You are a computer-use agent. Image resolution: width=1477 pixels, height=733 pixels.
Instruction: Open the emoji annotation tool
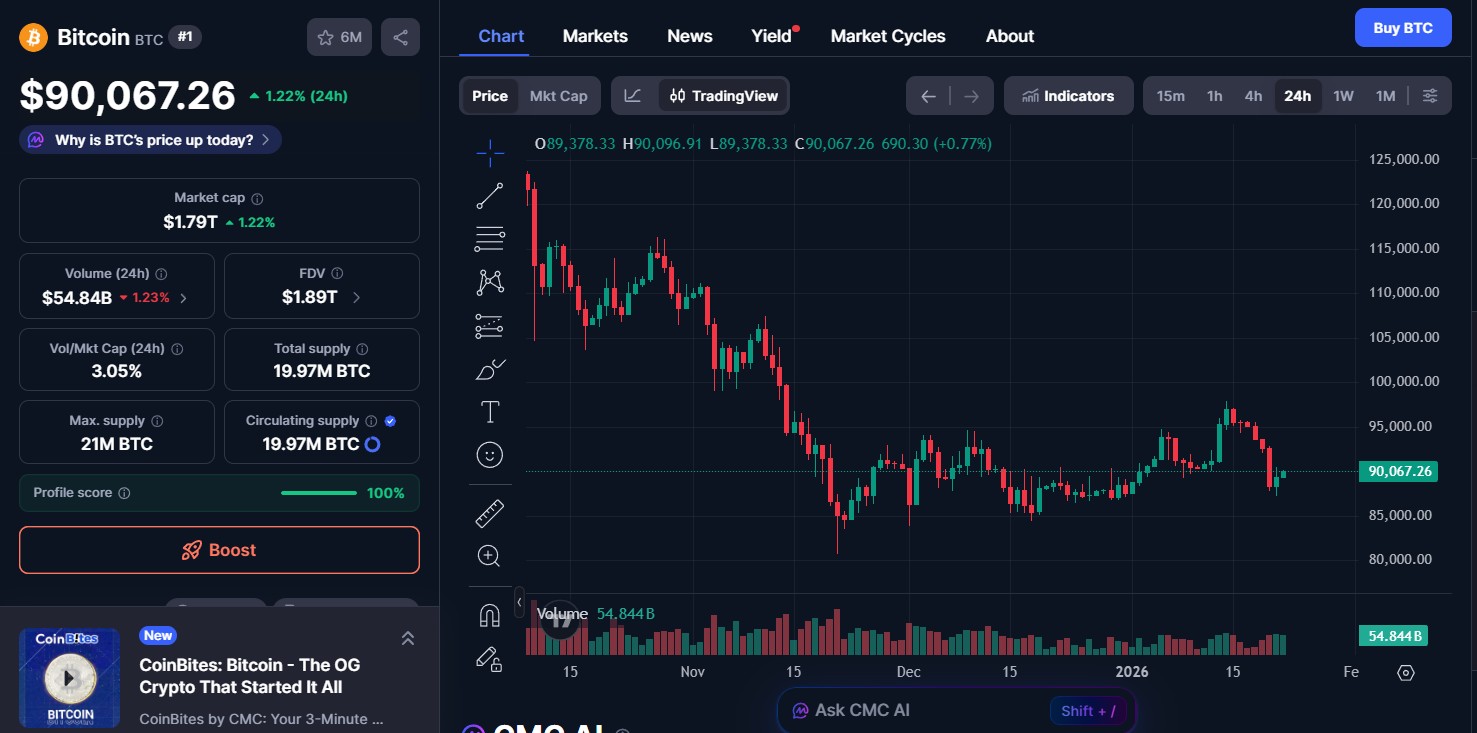tap(489, 454)
